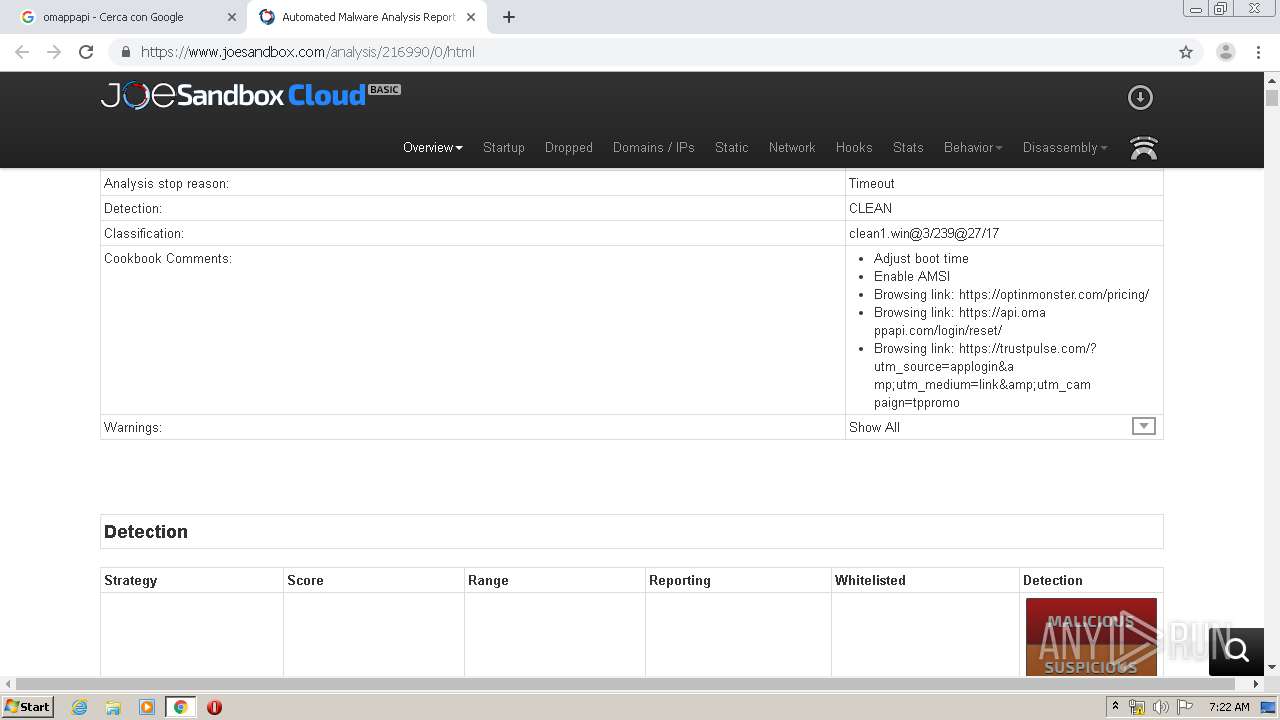Go to the Stats section
Viewport: 1280px width, 720px height.
point(908,147)
